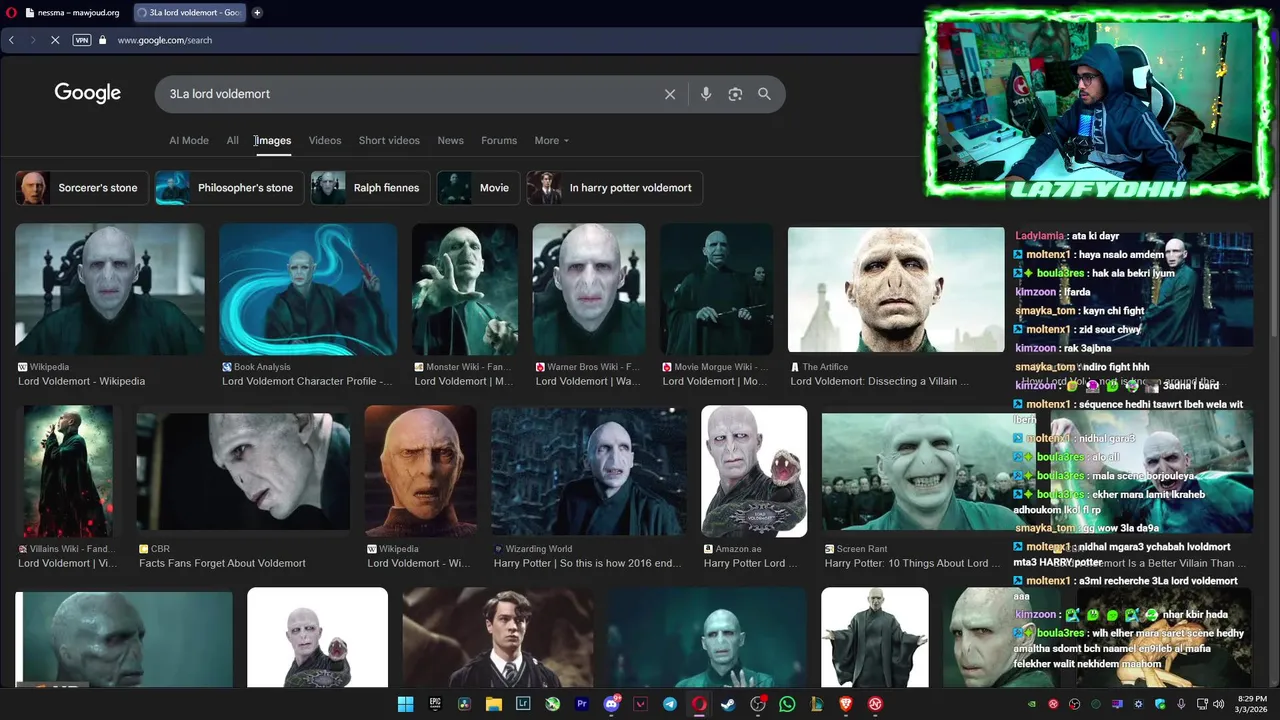Open the Forums tab
This screenshot has height=720, width=1280.
[499, 140]
